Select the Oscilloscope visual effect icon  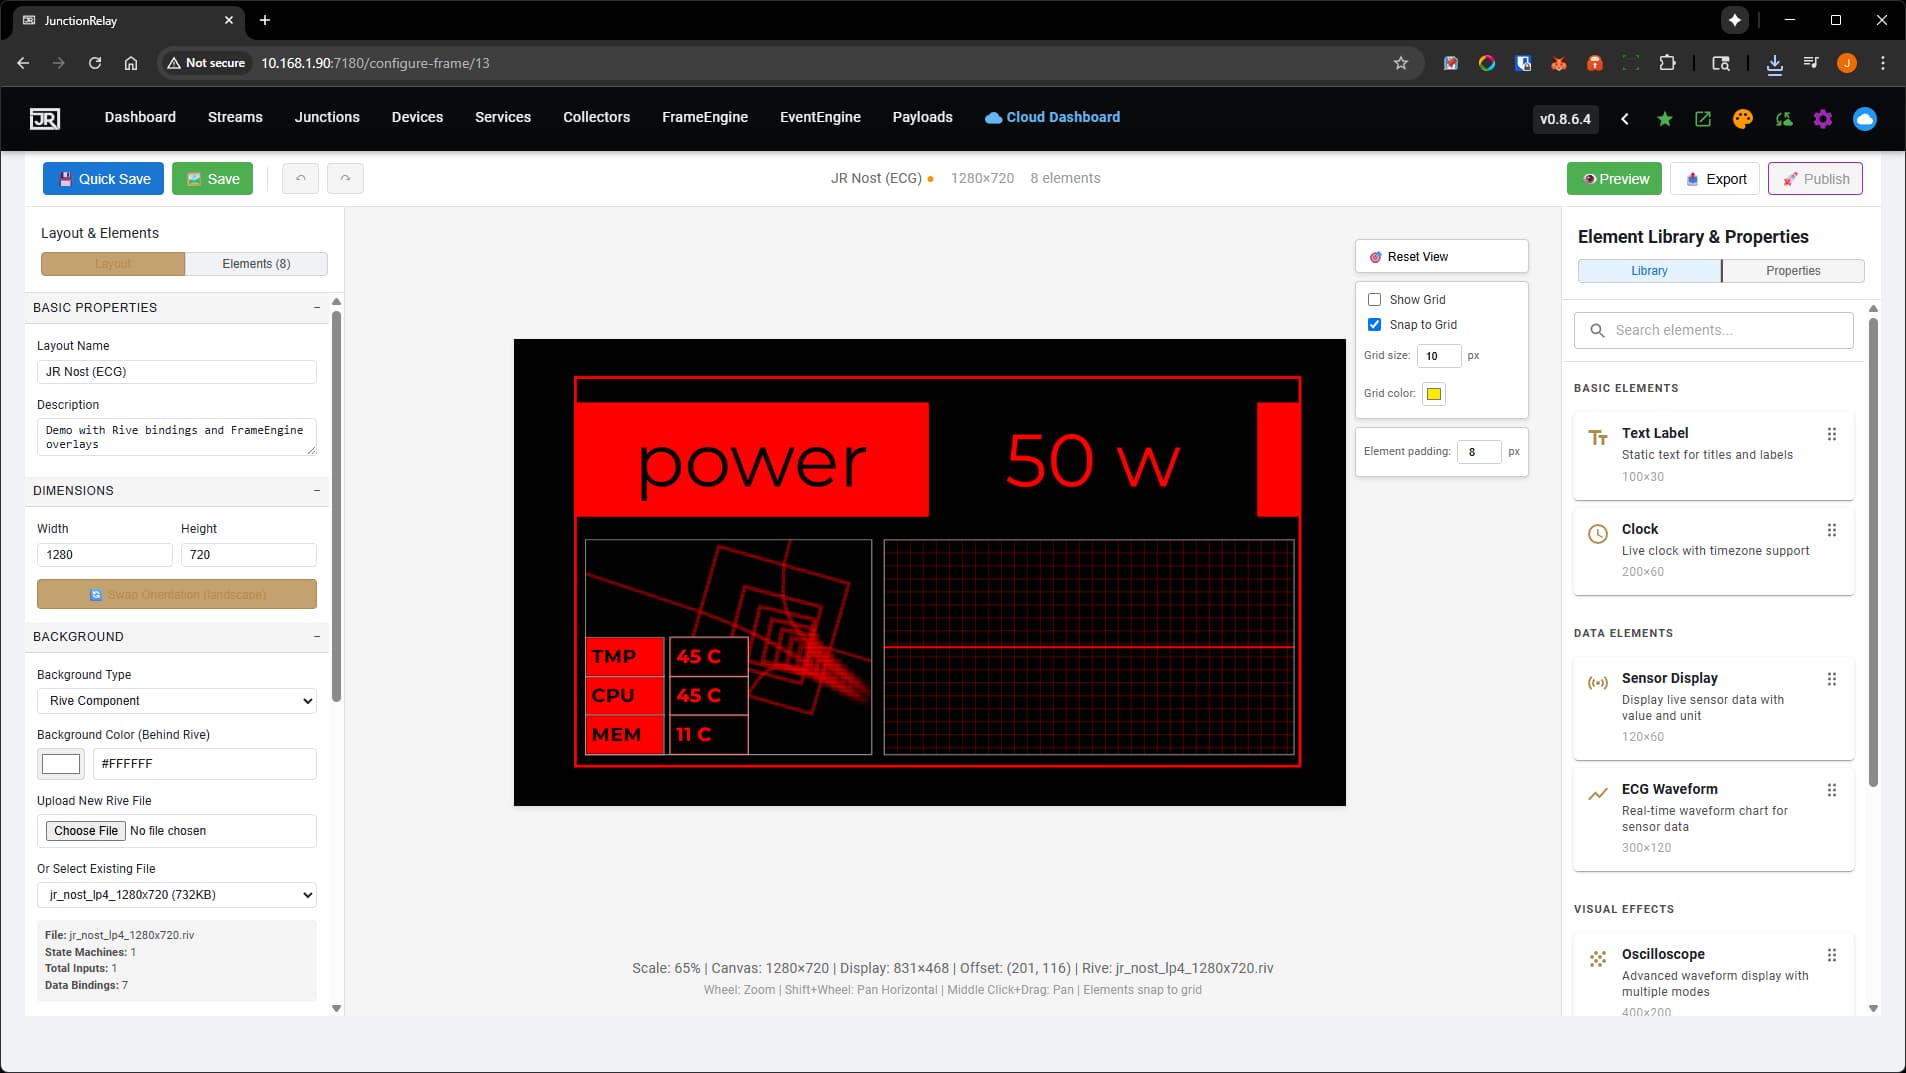(x=1597, y=957)
